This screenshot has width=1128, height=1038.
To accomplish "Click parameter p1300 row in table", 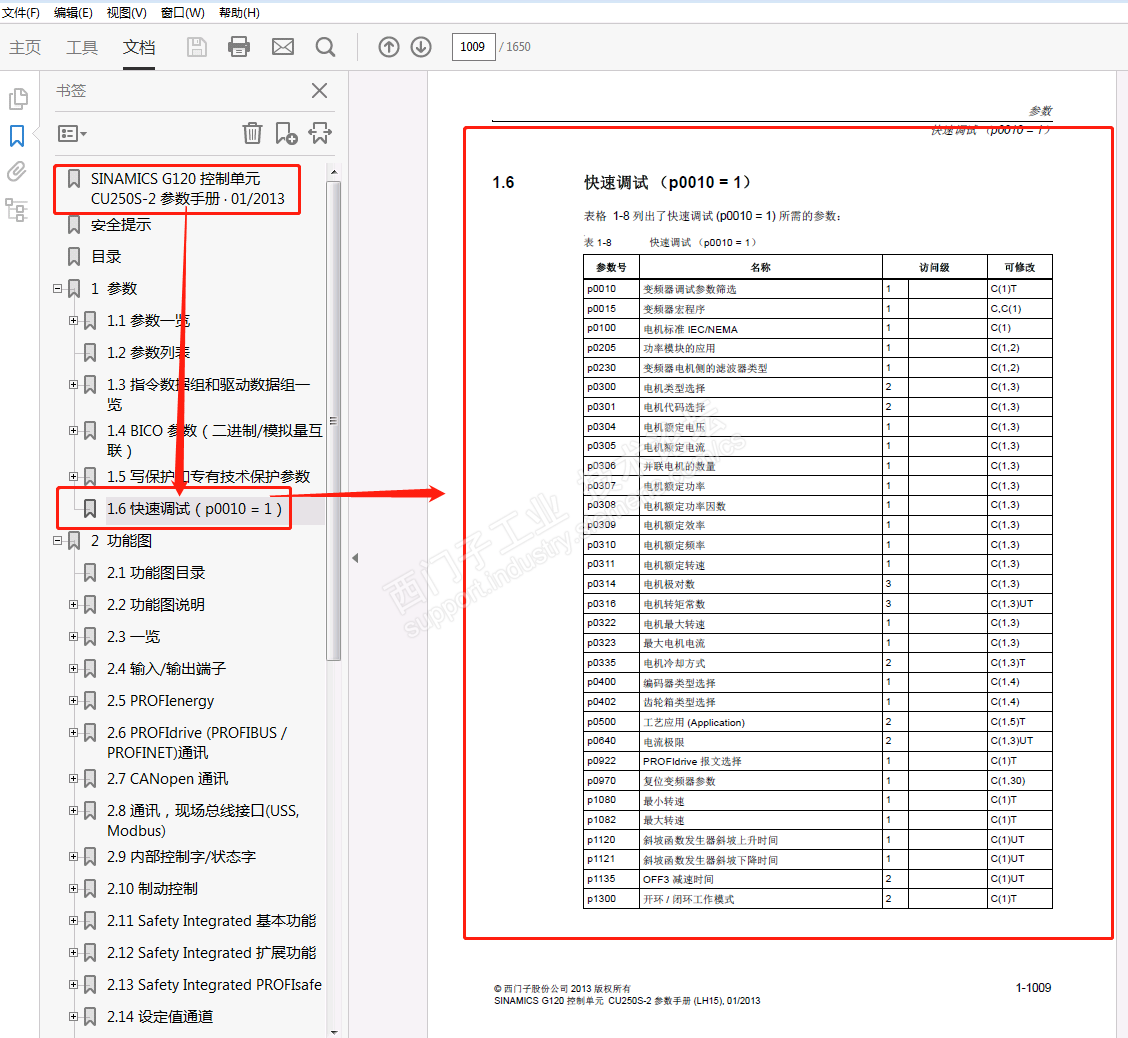I will (817, 898).
